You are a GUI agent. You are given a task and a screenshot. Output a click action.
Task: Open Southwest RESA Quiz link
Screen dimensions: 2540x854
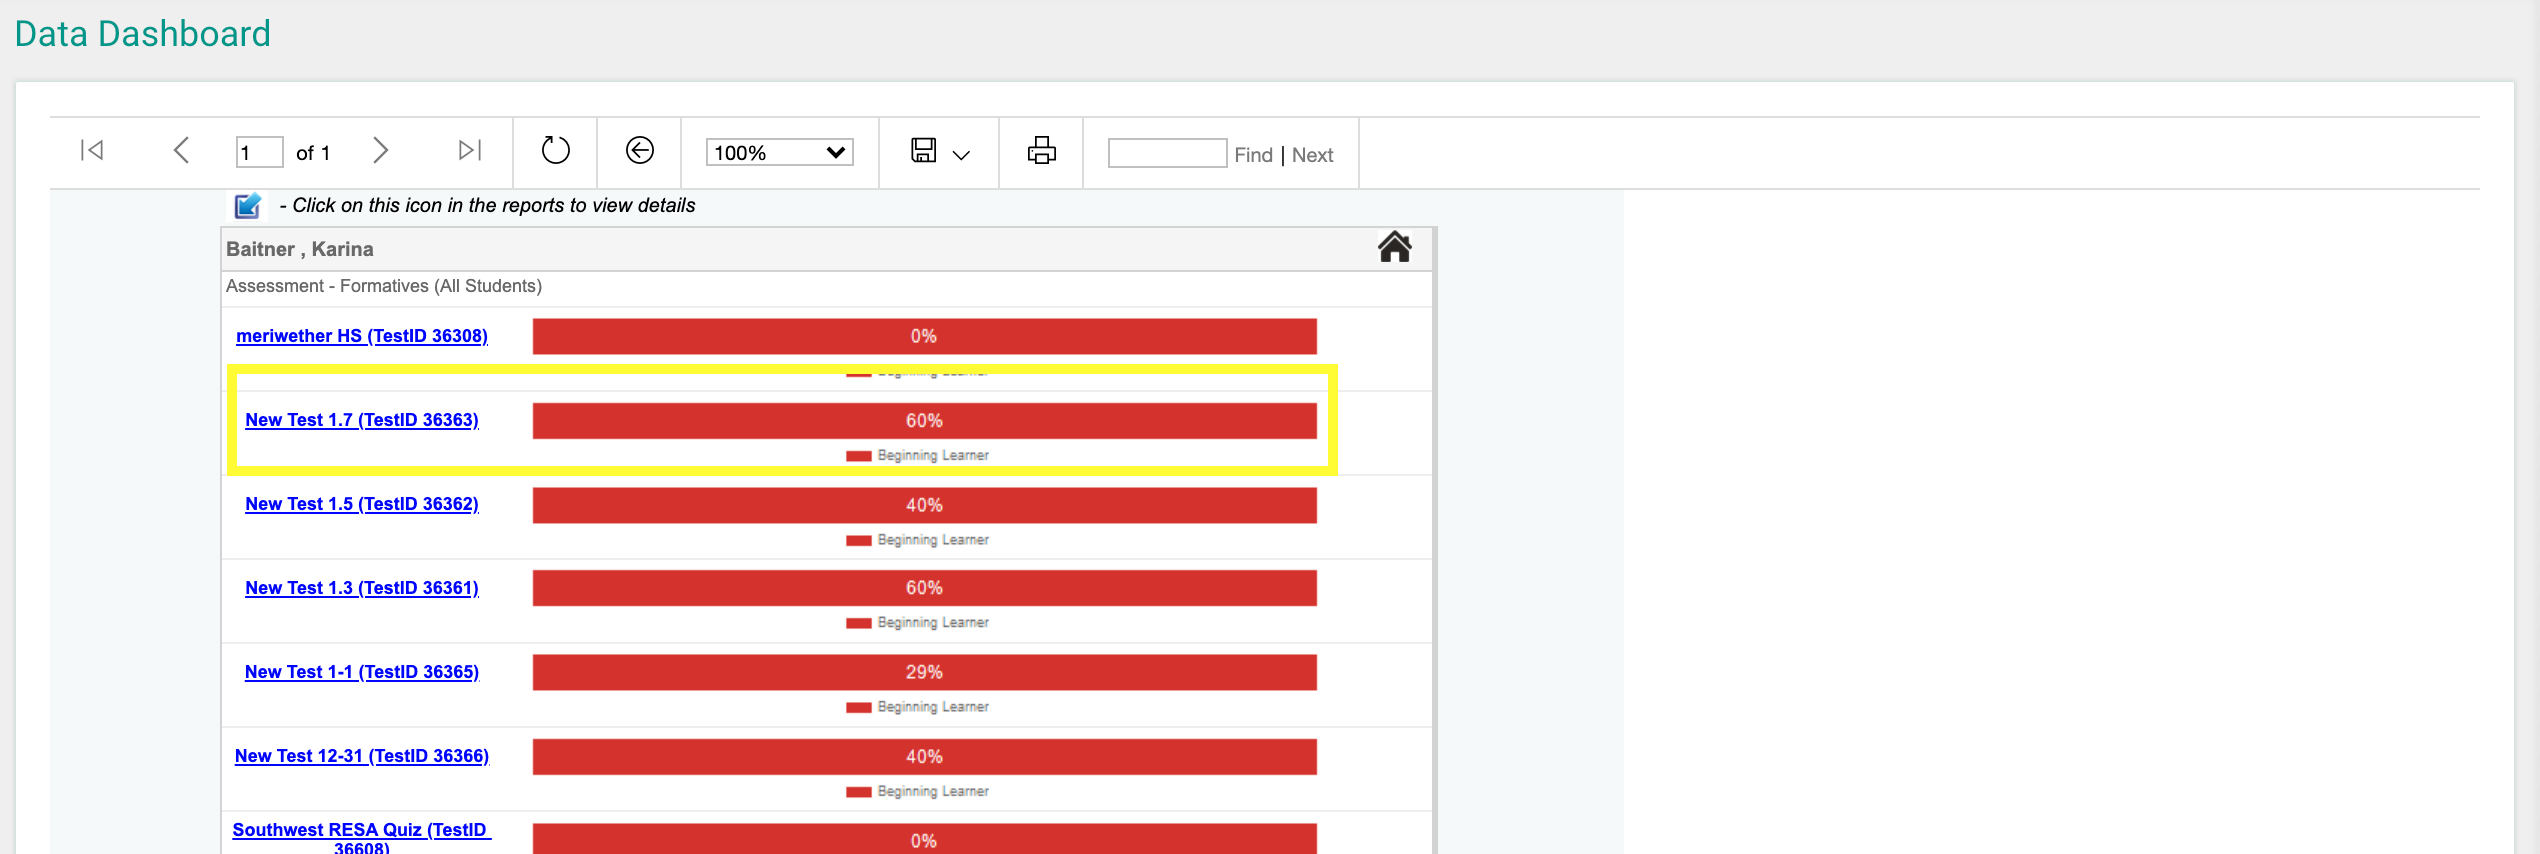pos(362,838)
